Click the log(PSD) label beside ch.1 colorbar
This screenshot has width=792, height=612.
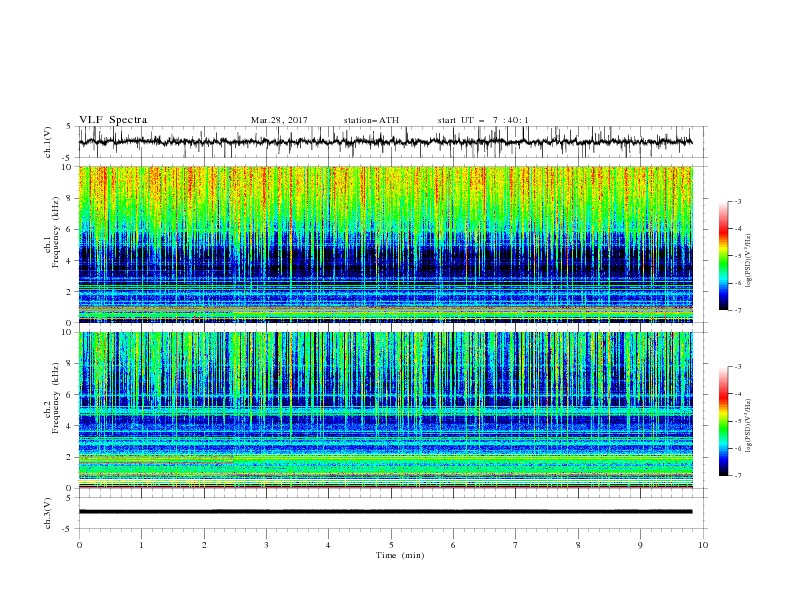pos(749,261)
